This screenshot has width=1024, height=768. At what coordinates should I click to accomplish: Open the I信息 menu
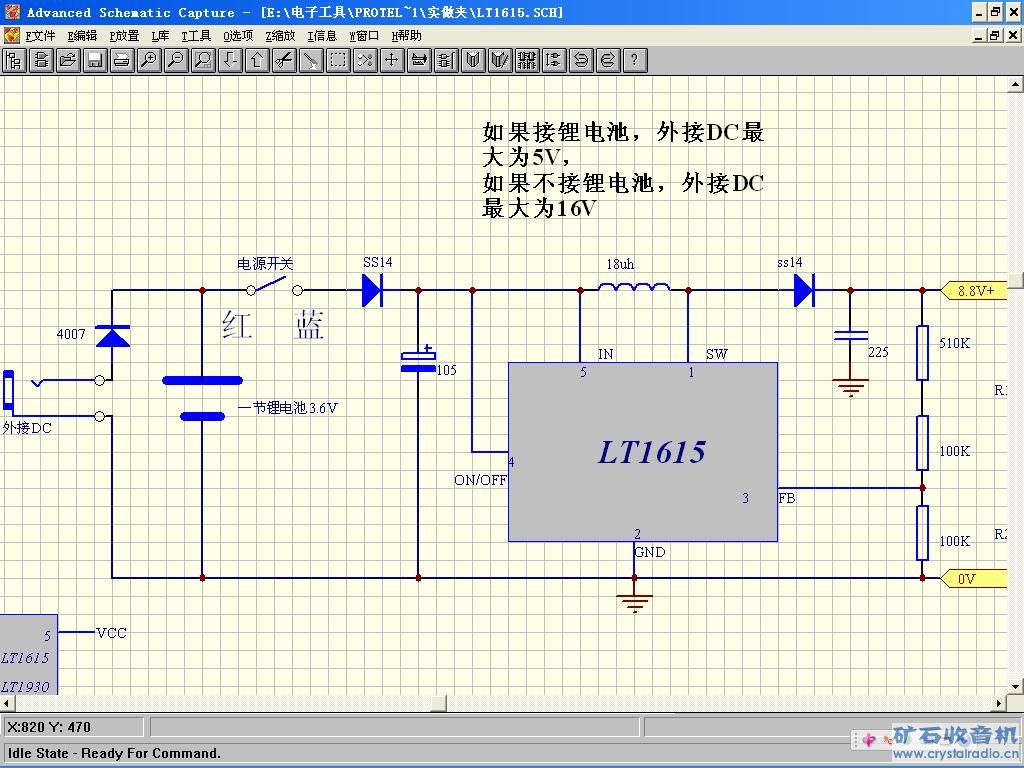pyautogui.click(x=322, y=36)
